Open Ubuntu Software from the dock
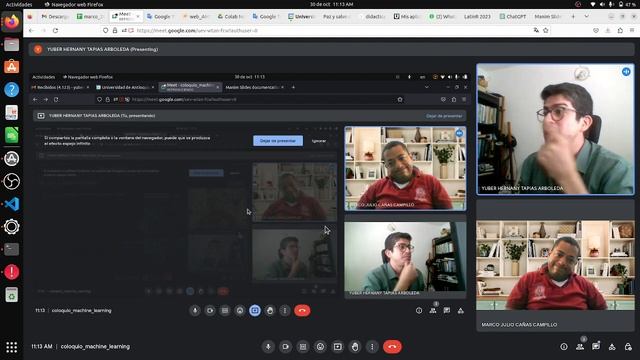This screenshot has width=640, height=360. coord(11,67)
